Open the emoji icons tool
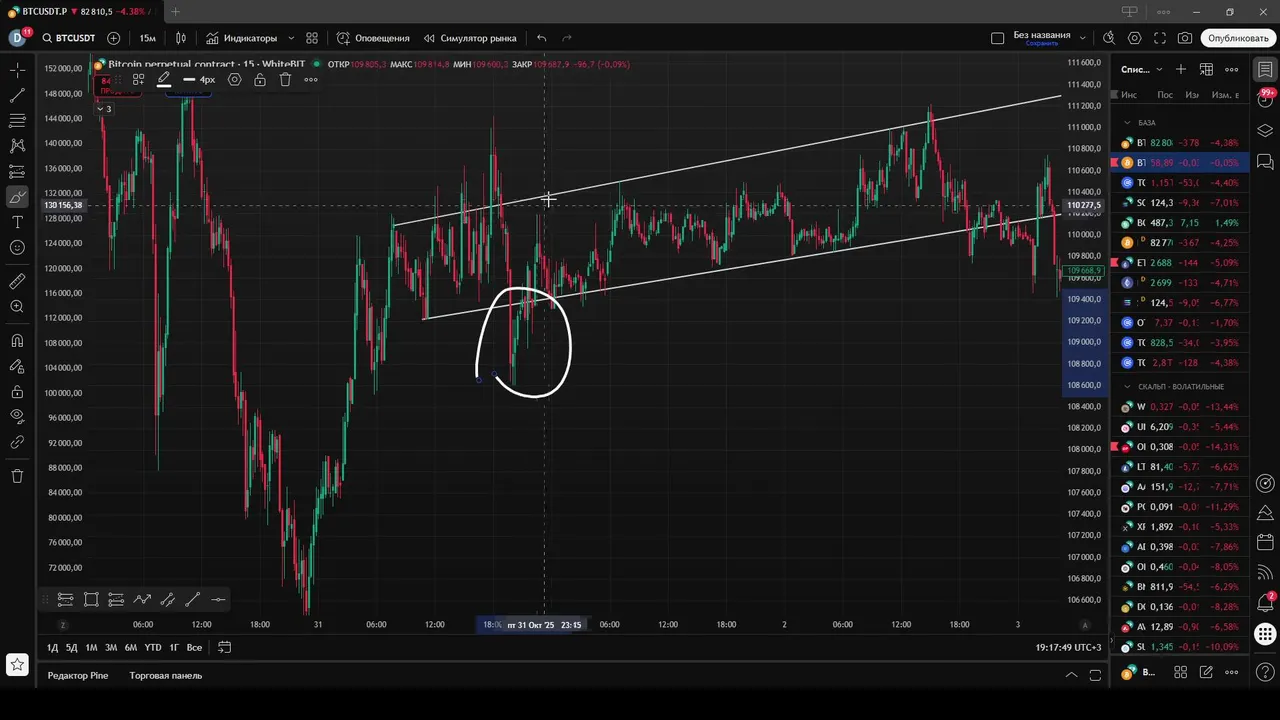This screenshot has height=720, width=1280. click(x=17, y=247)
